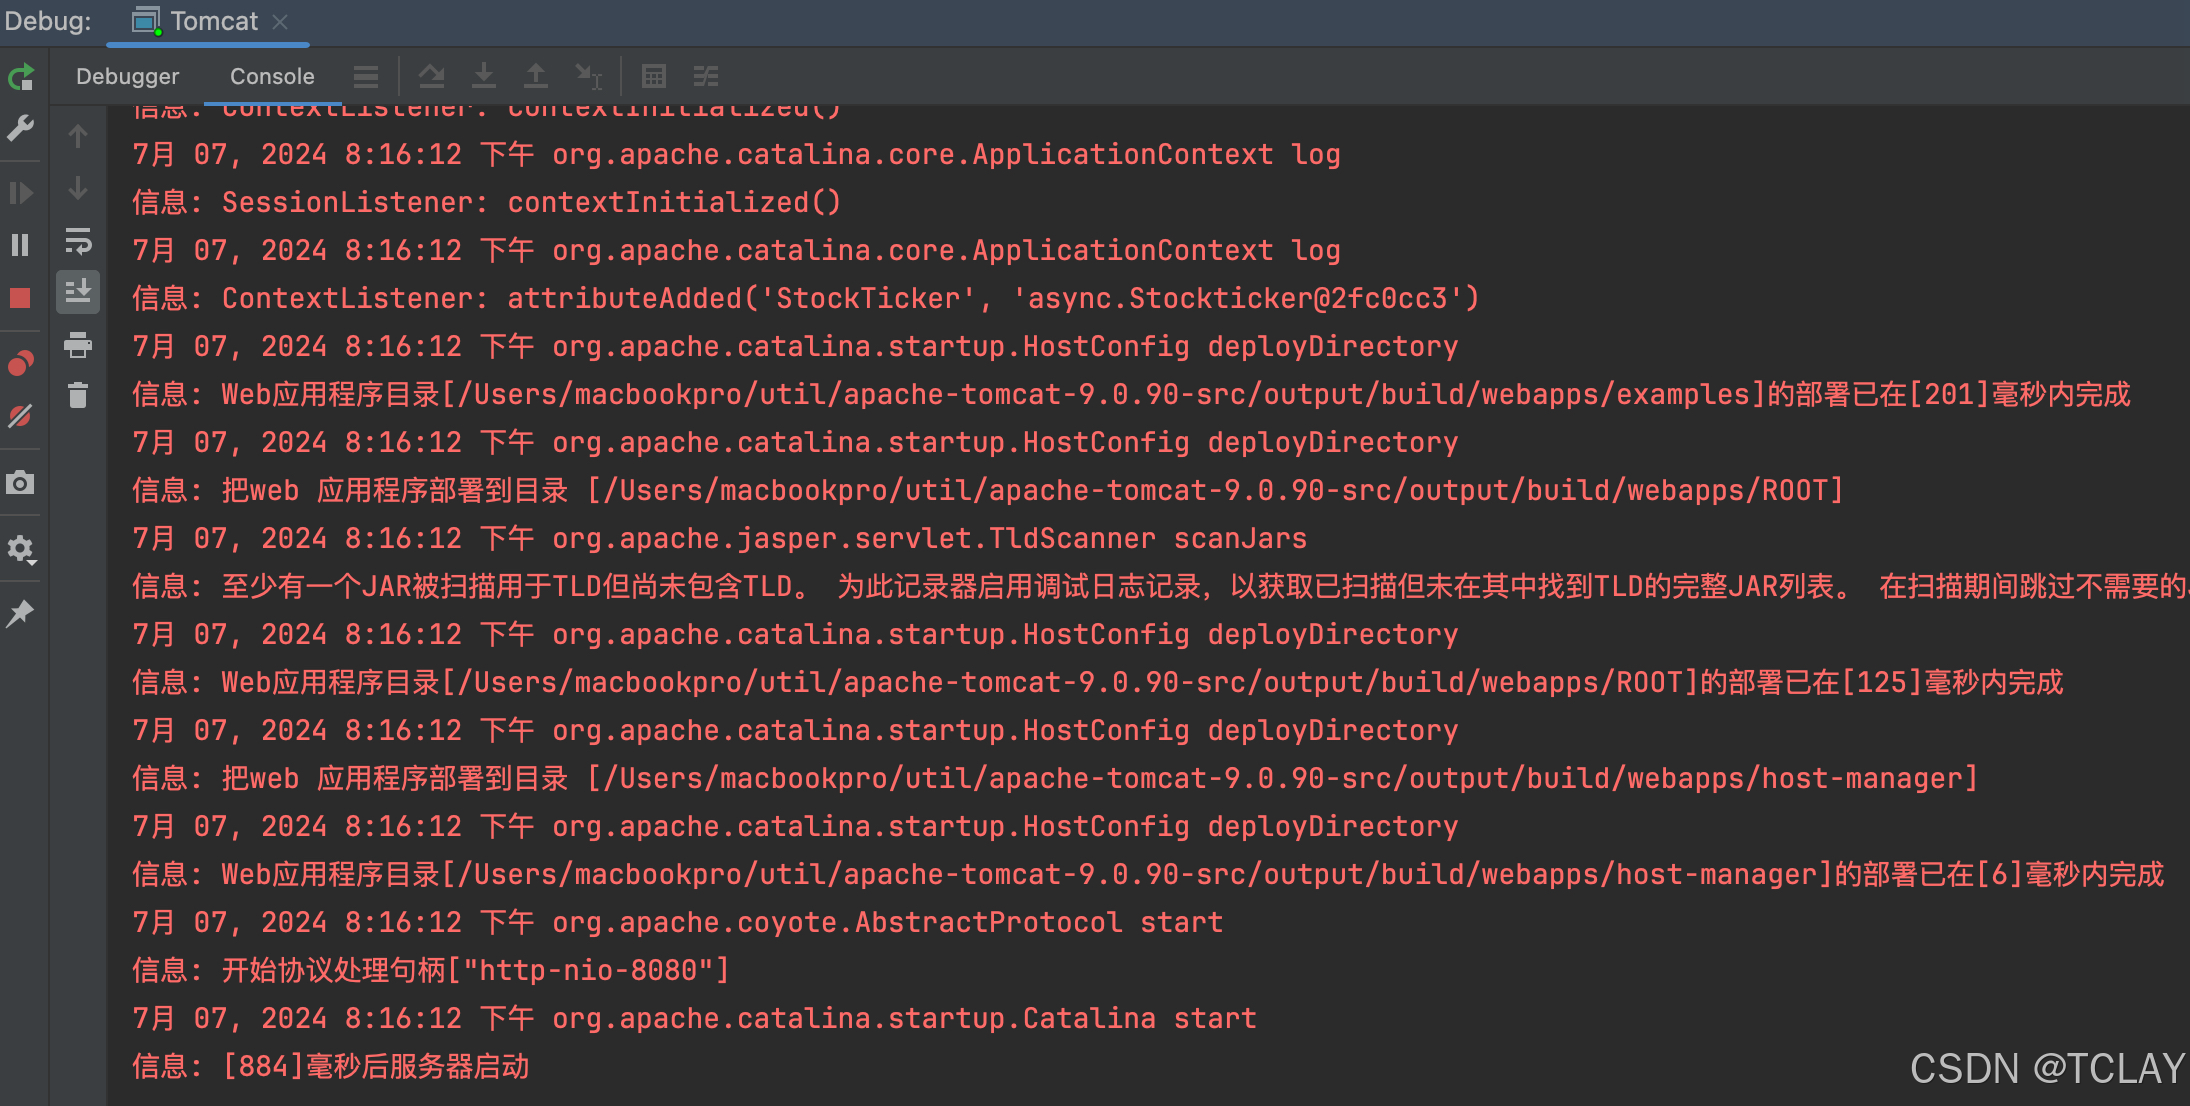Select the Console tab
The height and width of the screenshot is (1106, 2190).
pyautogui.click(x=272, y=77)
